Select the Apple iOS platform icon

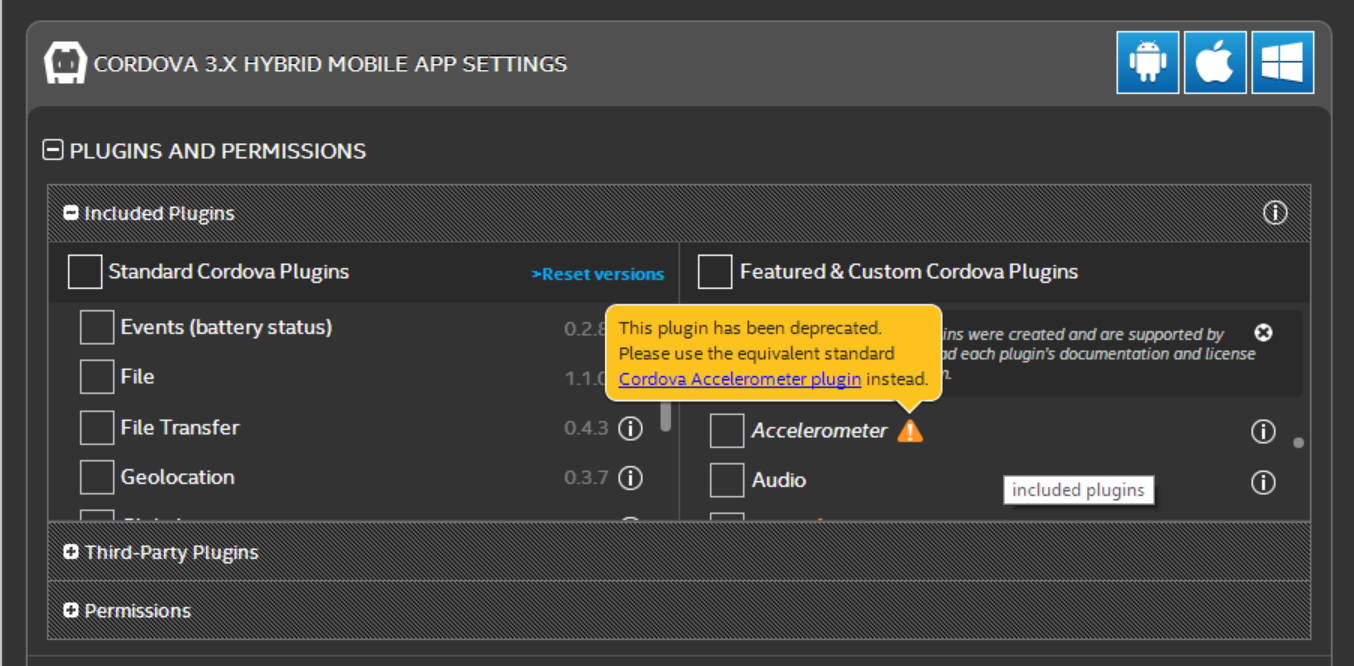[1215, 63]
